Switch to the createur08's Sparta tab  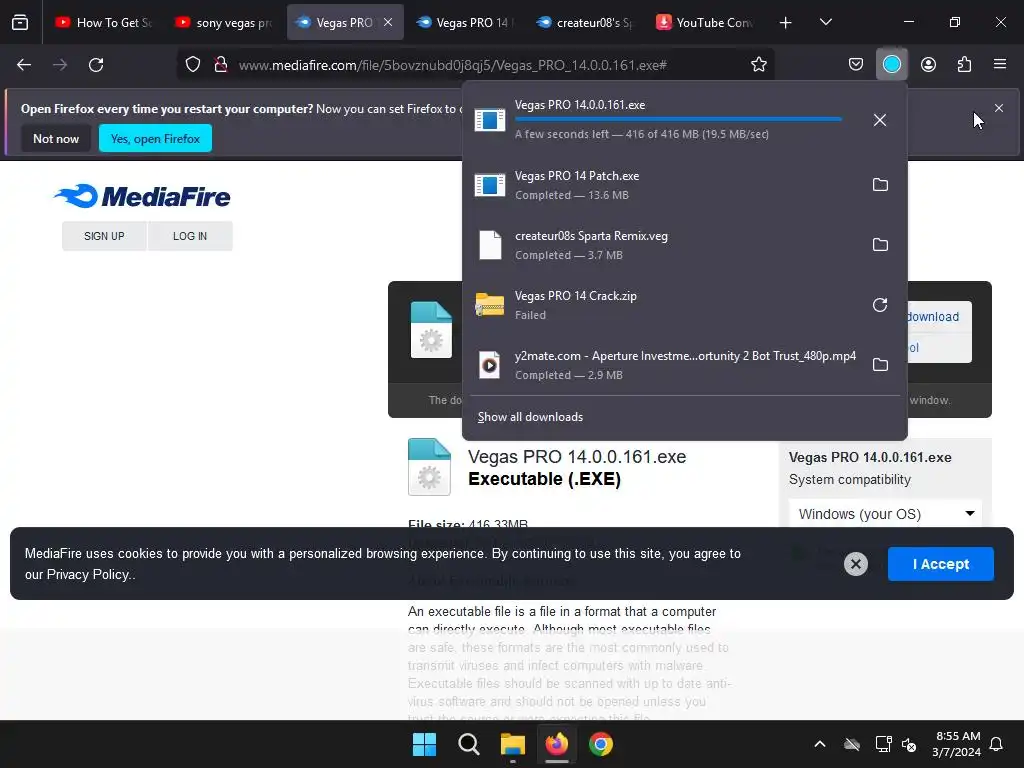coord(584,22)
